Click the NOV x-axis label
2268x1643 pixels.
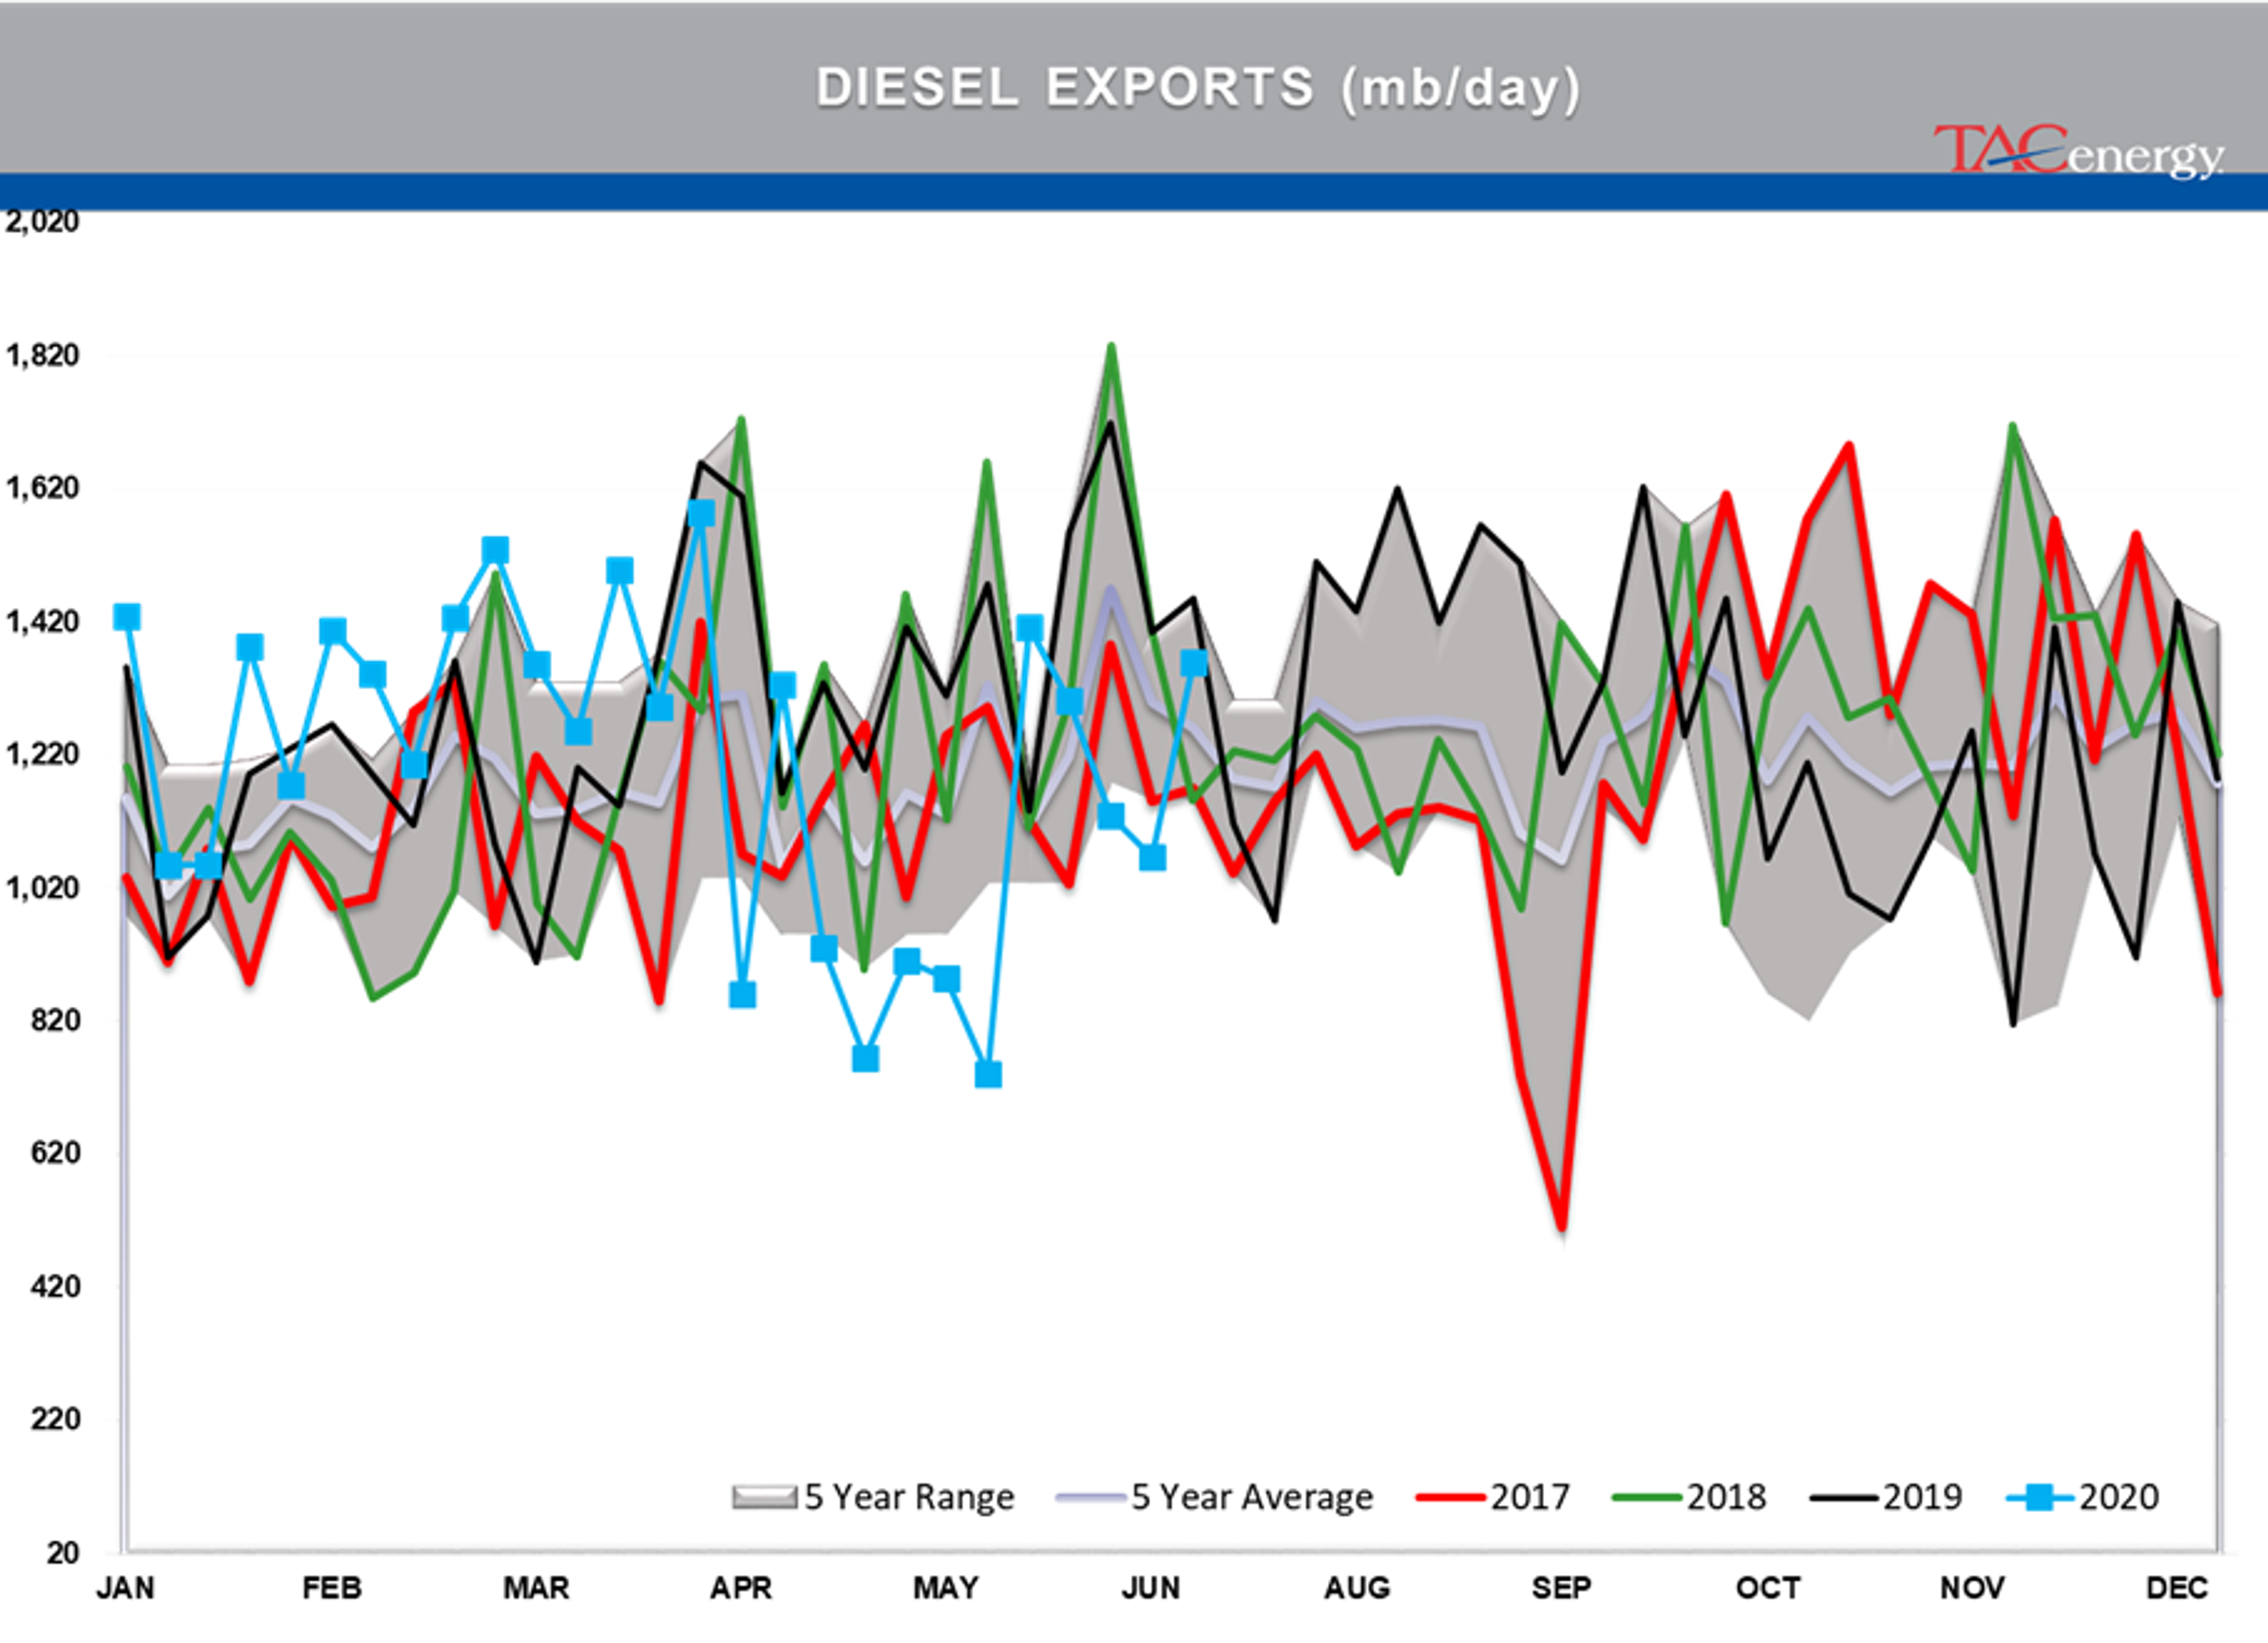pos(1972,1588)
